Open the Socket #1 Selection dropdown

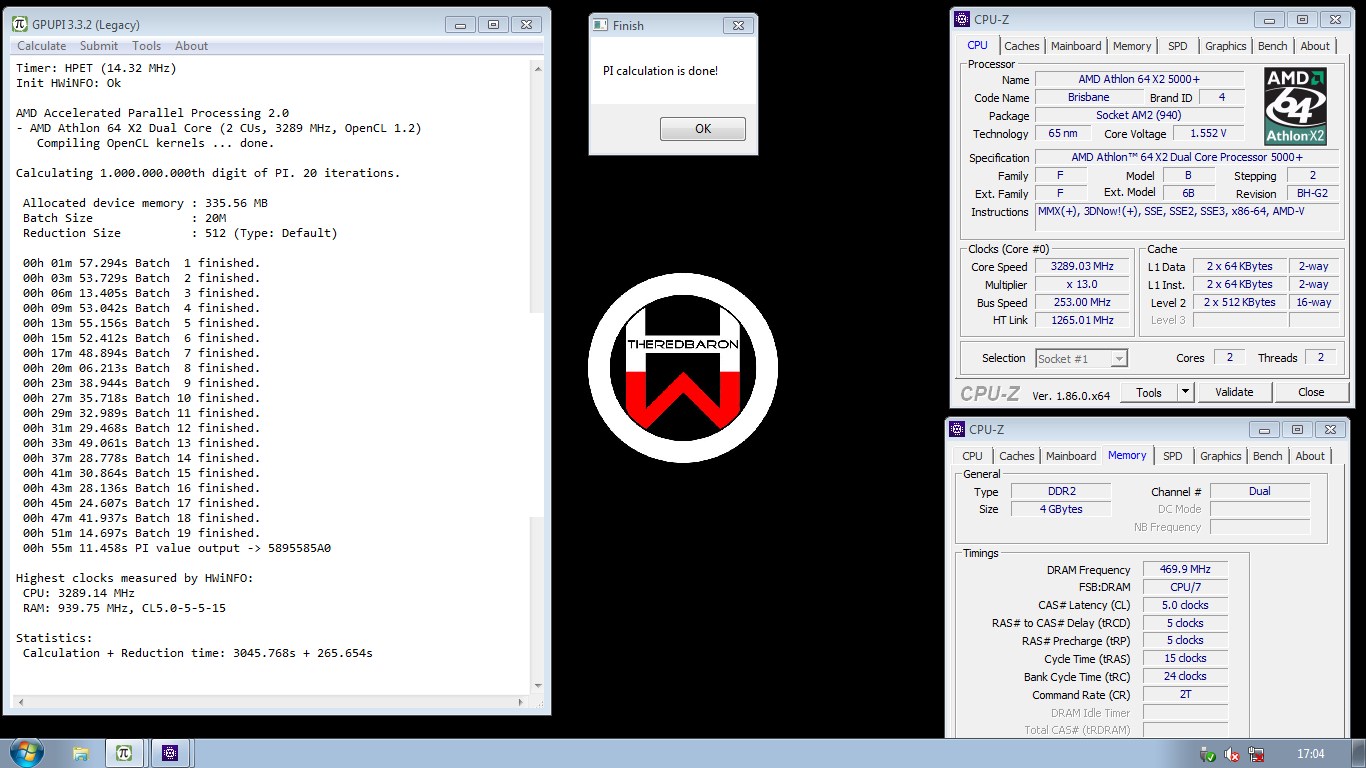pos(1082,358)
